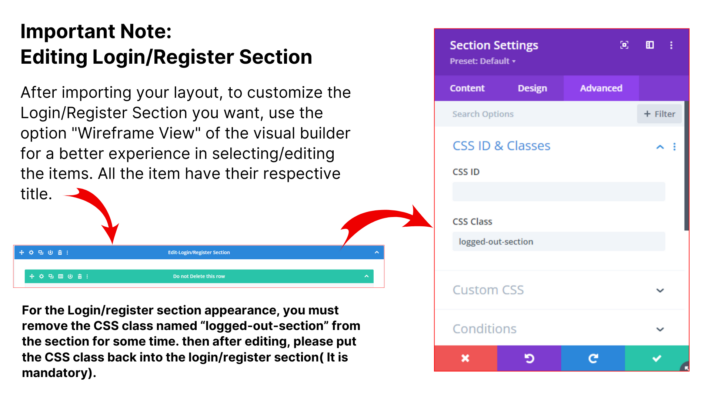Discard changes with the red X button
Image resolution: width=711 pixels, height=400 pixels.
tap(465, 358)
